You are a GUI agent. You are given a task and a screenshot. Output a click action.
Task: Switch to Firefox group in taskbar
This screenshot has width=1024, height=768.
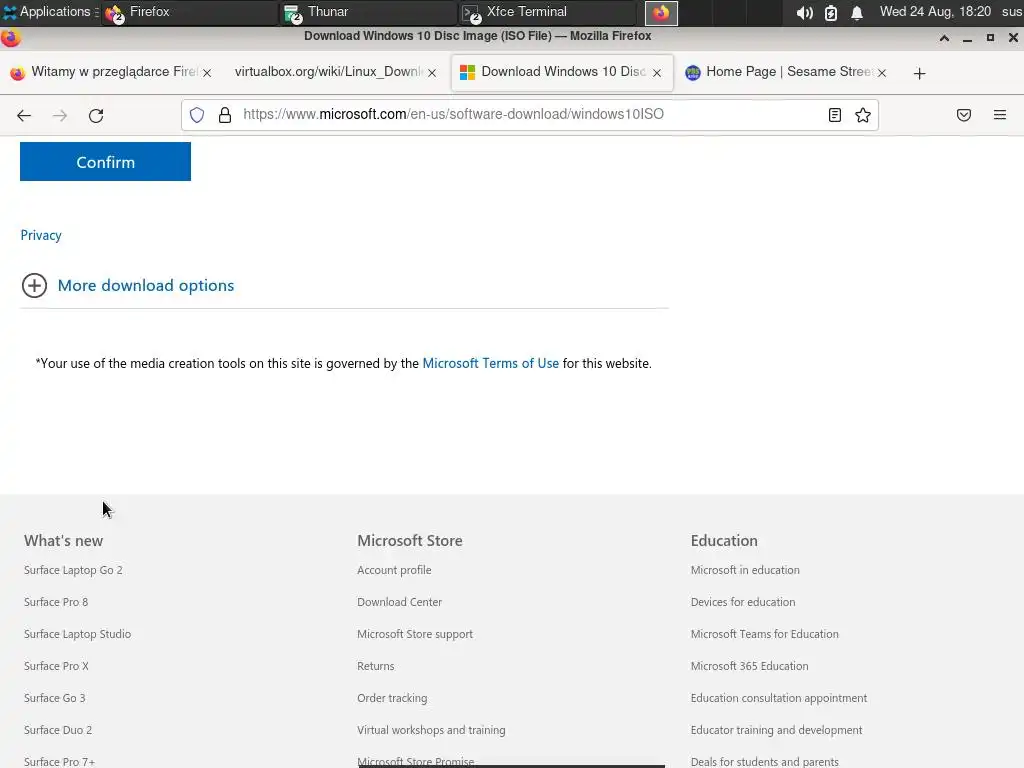(189, 12)
